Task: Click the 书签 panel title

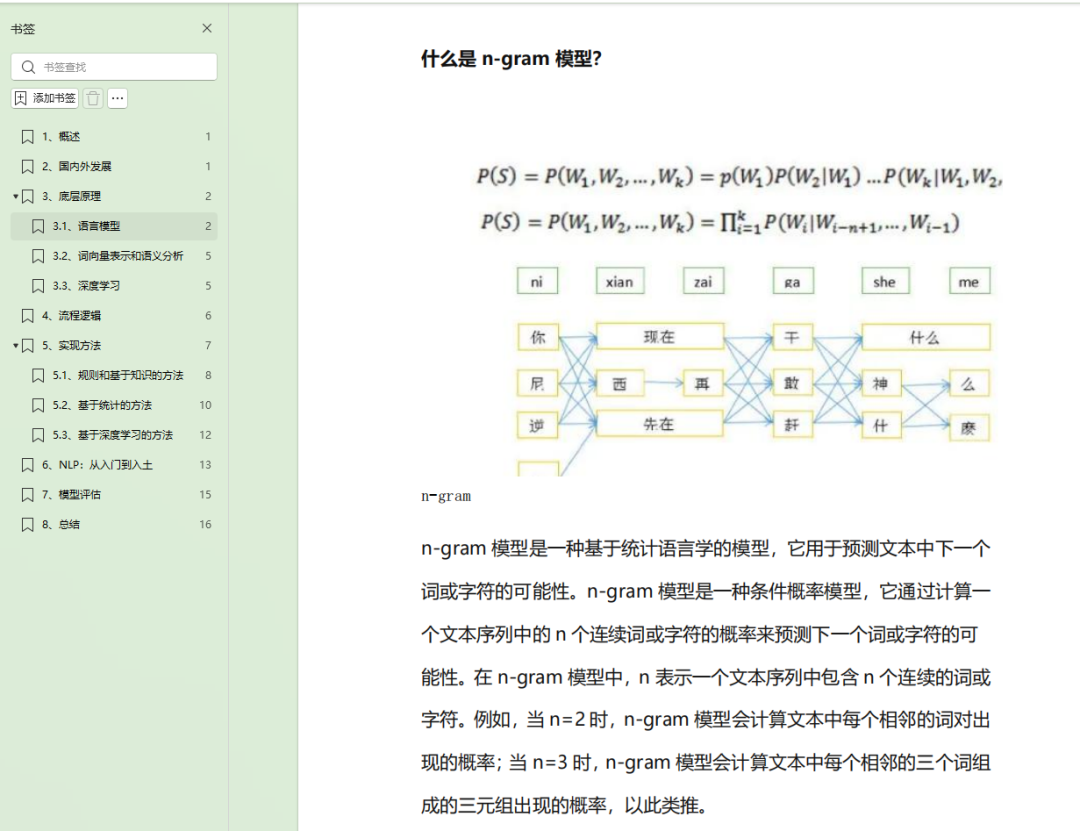Action: click(23, 29)
